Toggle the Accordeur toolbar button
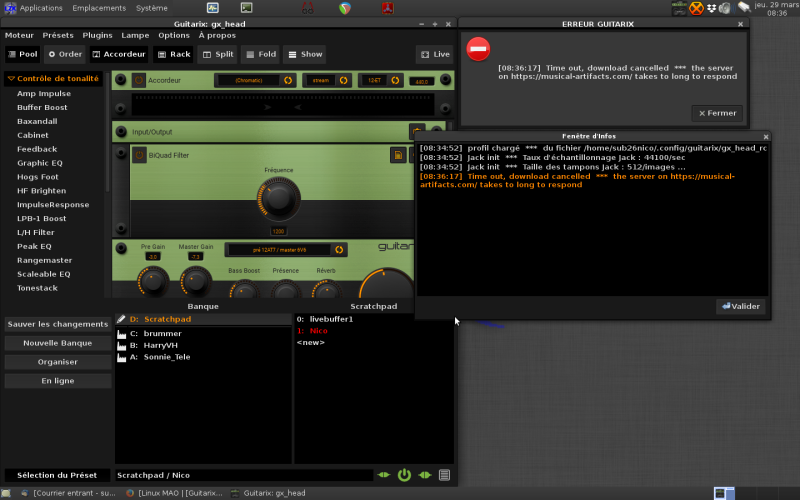This screenshot has height=500, width=800. 119,54
